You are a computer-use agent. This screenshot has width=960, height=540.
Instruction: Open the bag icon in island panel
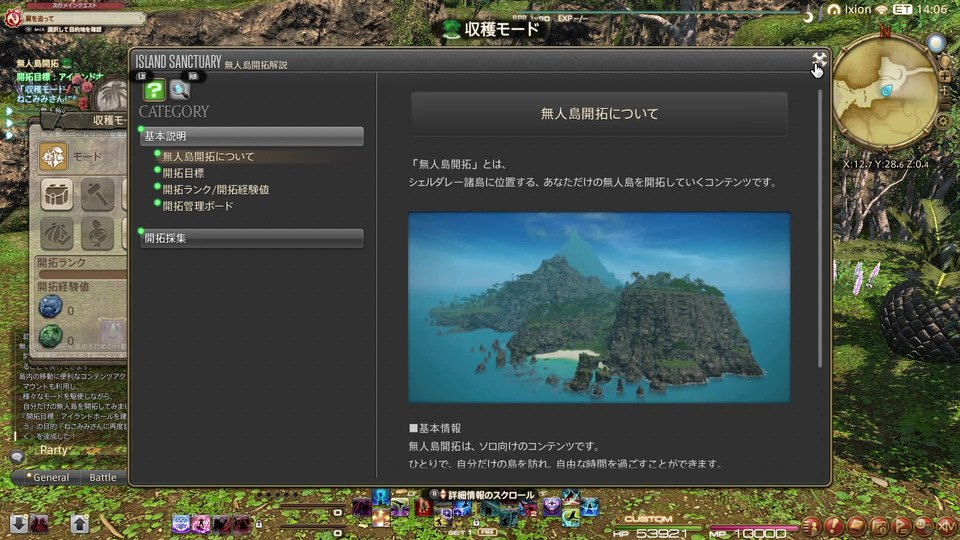click(x=56, y=195)
